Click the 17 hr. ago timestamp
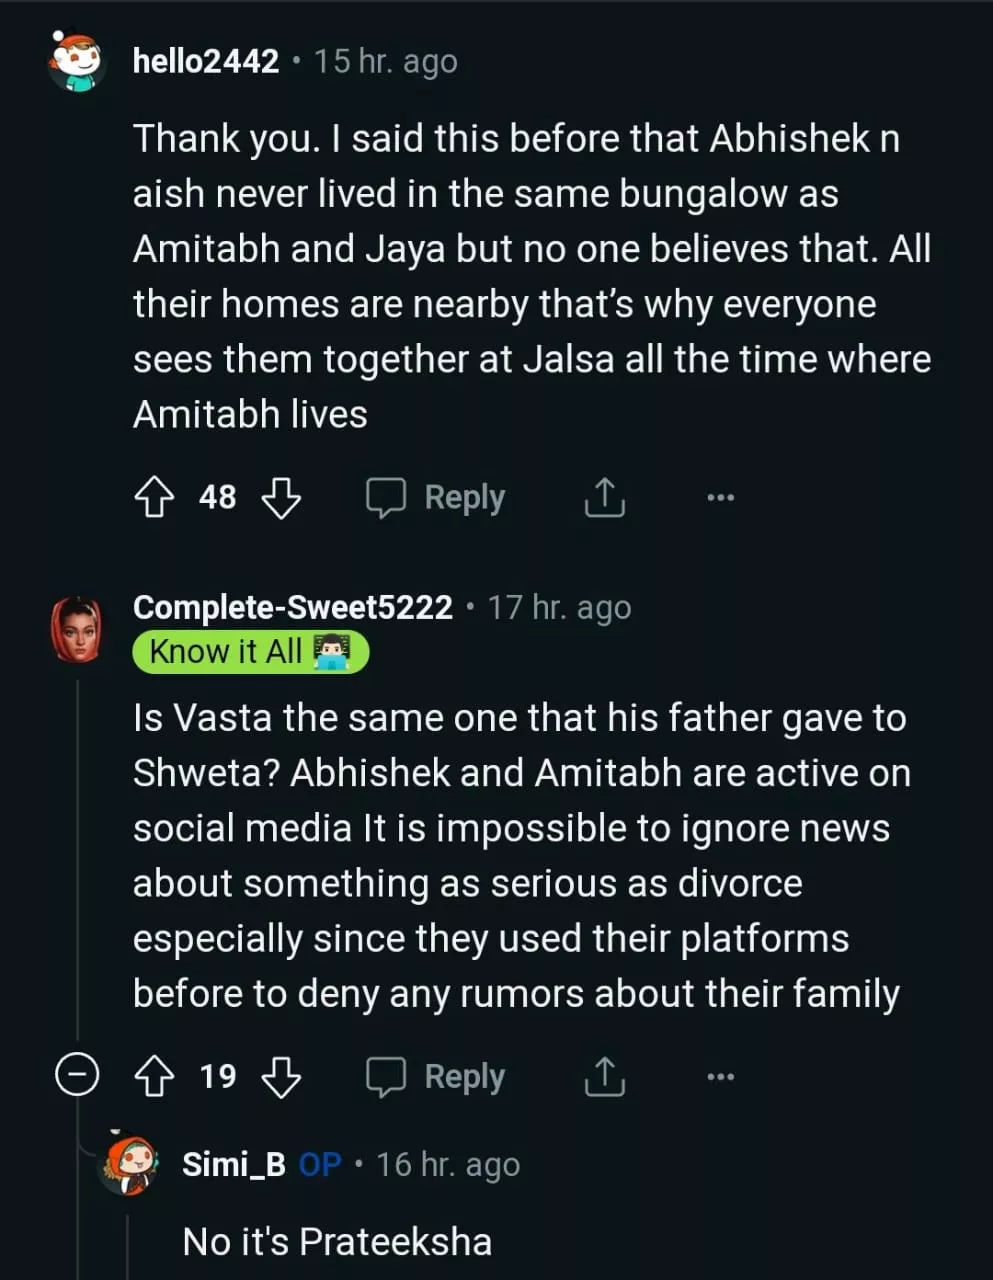Image resolution: width=993 pixels, height=1280 pixels. 559,607
